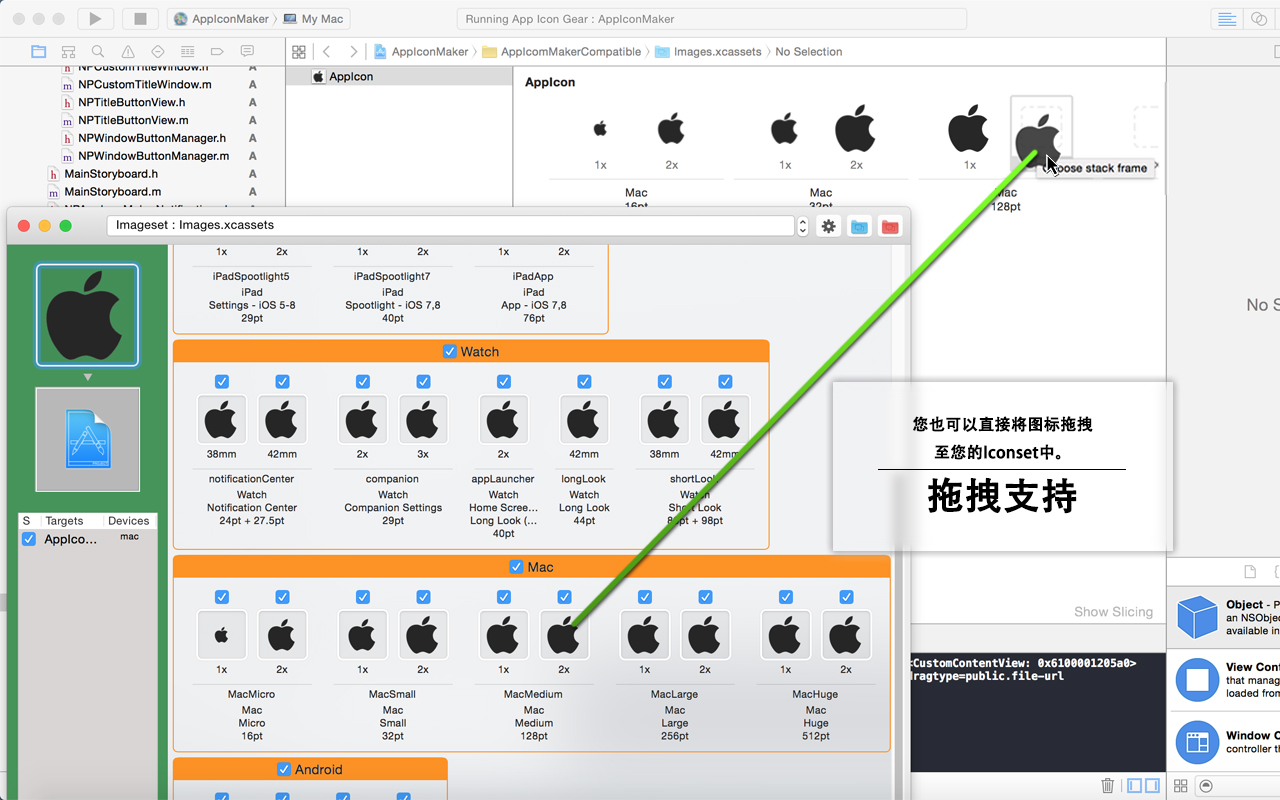
Task: Clear console with the trash icon
Action: click(1108, 786)
